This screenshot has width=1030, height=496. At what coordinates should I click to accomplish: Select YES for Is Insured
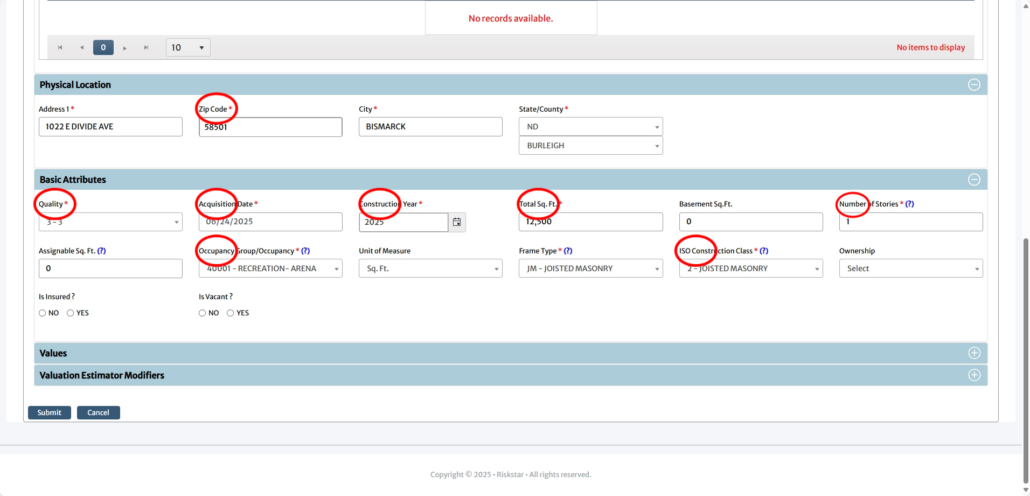70,313
